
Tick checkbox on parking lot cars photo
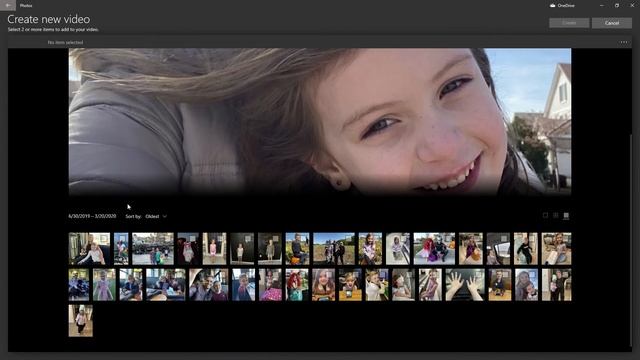(169, 237)
